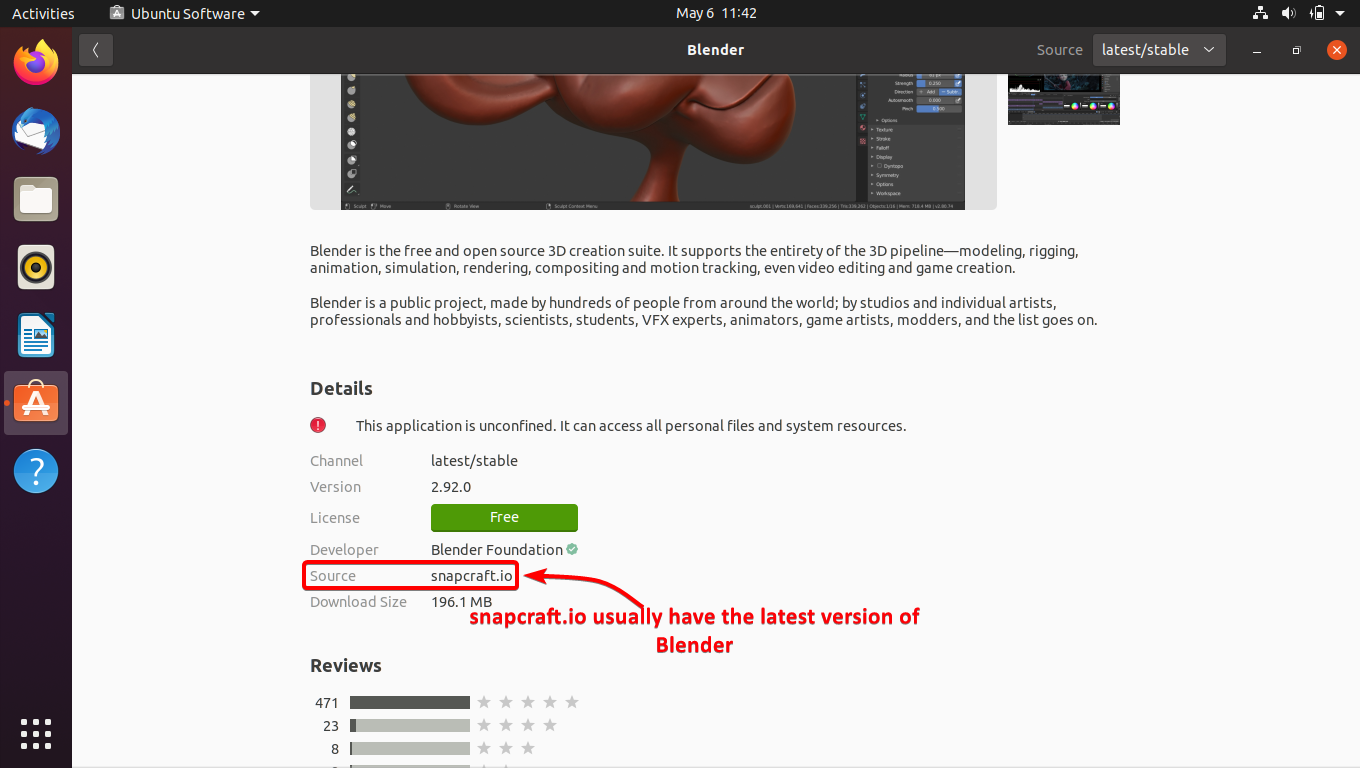Click the Show Applications grid icon
This screenshot has width=1360, height=768.
coord(35,734)
